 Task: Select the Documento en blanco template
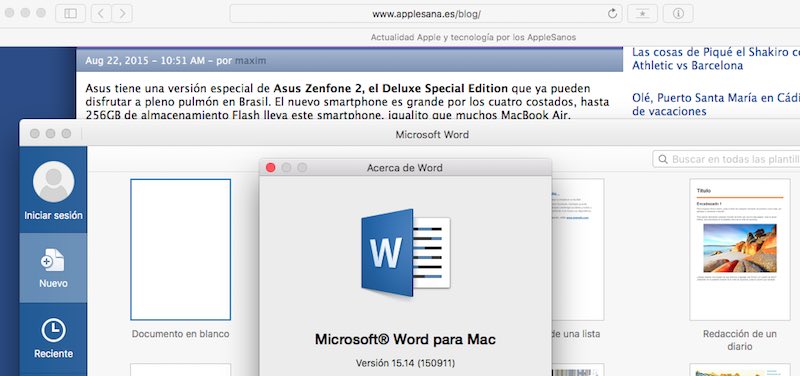(x=181, y=249)
